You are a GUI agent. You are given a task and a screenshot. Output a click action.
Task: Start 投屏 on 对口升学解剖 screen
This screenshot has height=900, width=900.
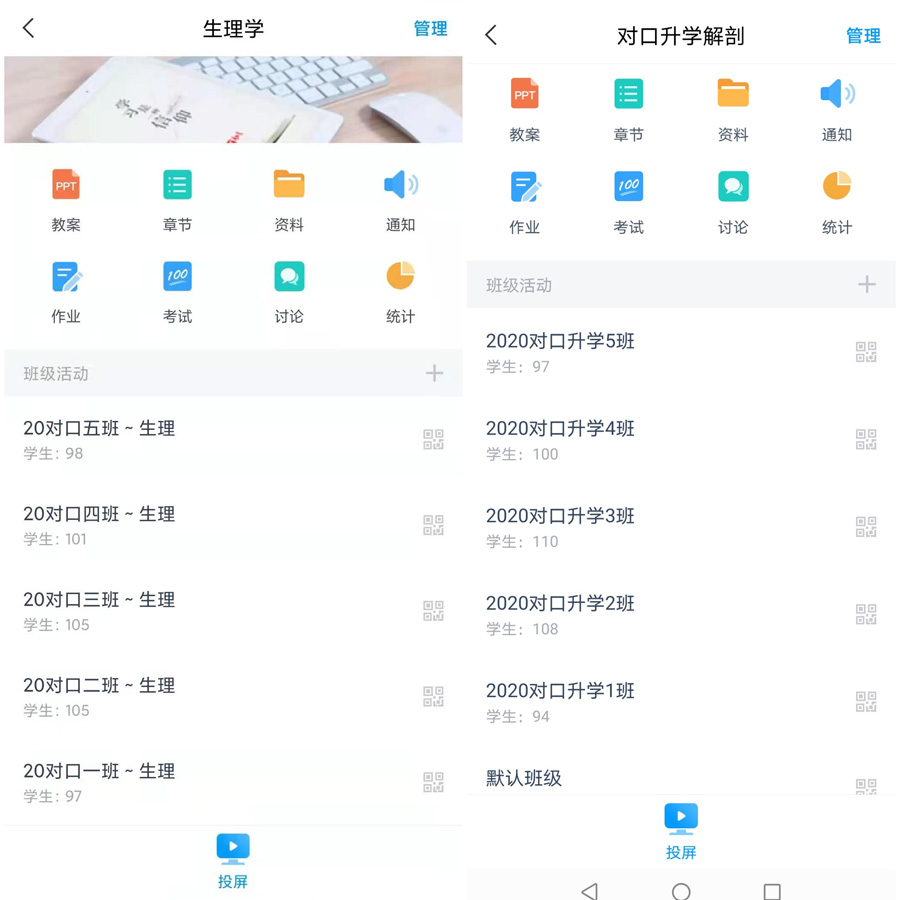(x=681, y=831)
